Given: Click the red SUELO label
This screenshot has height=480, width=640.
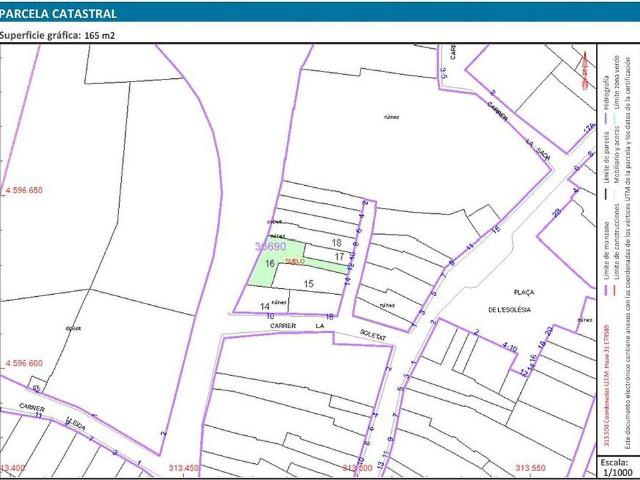Looking at the screenshot, I should click(x=295, y=261).
